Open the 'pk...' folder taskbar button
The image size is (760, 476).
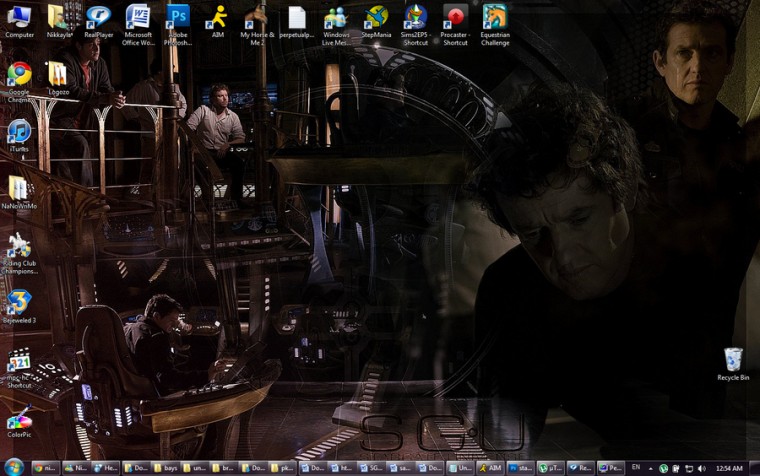click(x=283, y=468)
